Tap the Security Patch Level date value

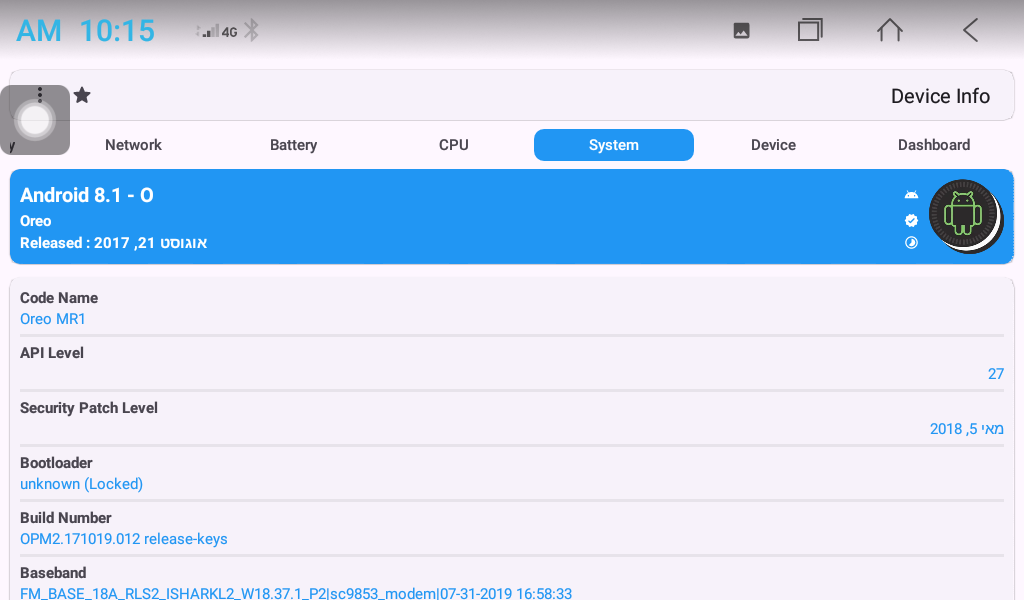click(967, 429)
